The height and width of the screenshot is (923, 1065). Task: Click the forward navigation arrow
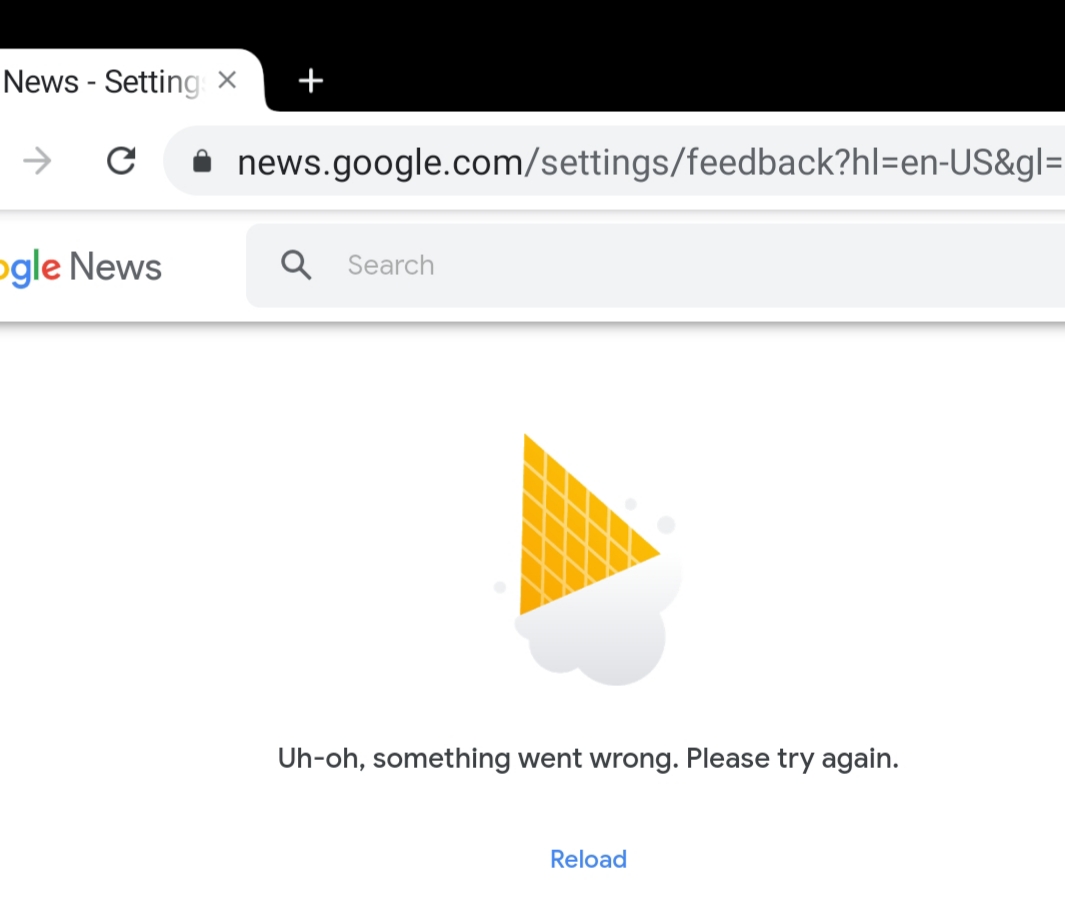click(37, 161)
